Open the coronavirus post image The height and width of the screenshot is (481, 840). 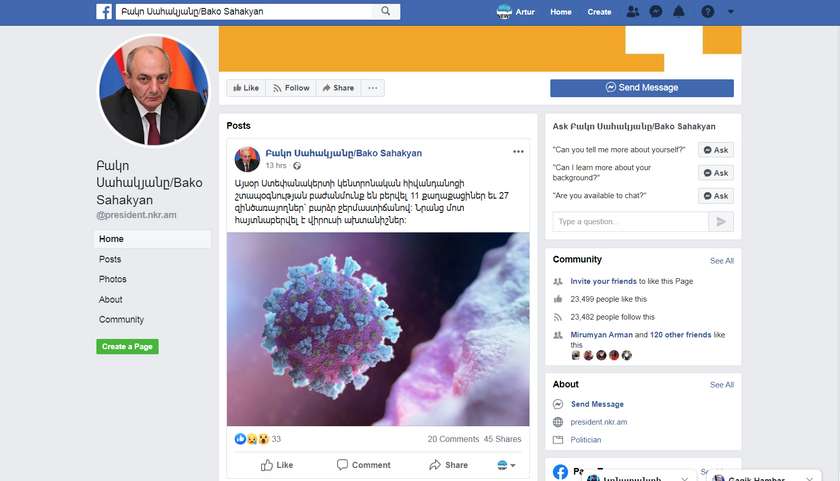point(378,329)
